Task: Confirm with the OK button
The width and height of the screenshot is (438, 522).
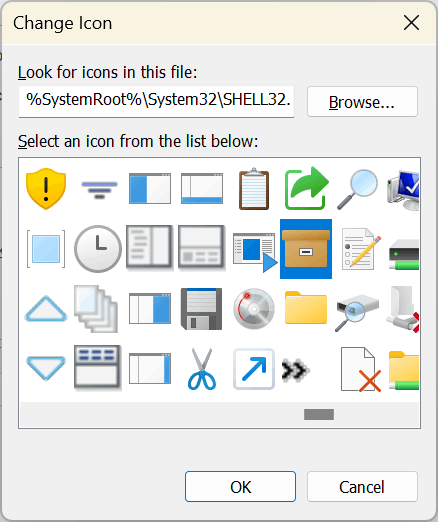Action: [240, 487]
